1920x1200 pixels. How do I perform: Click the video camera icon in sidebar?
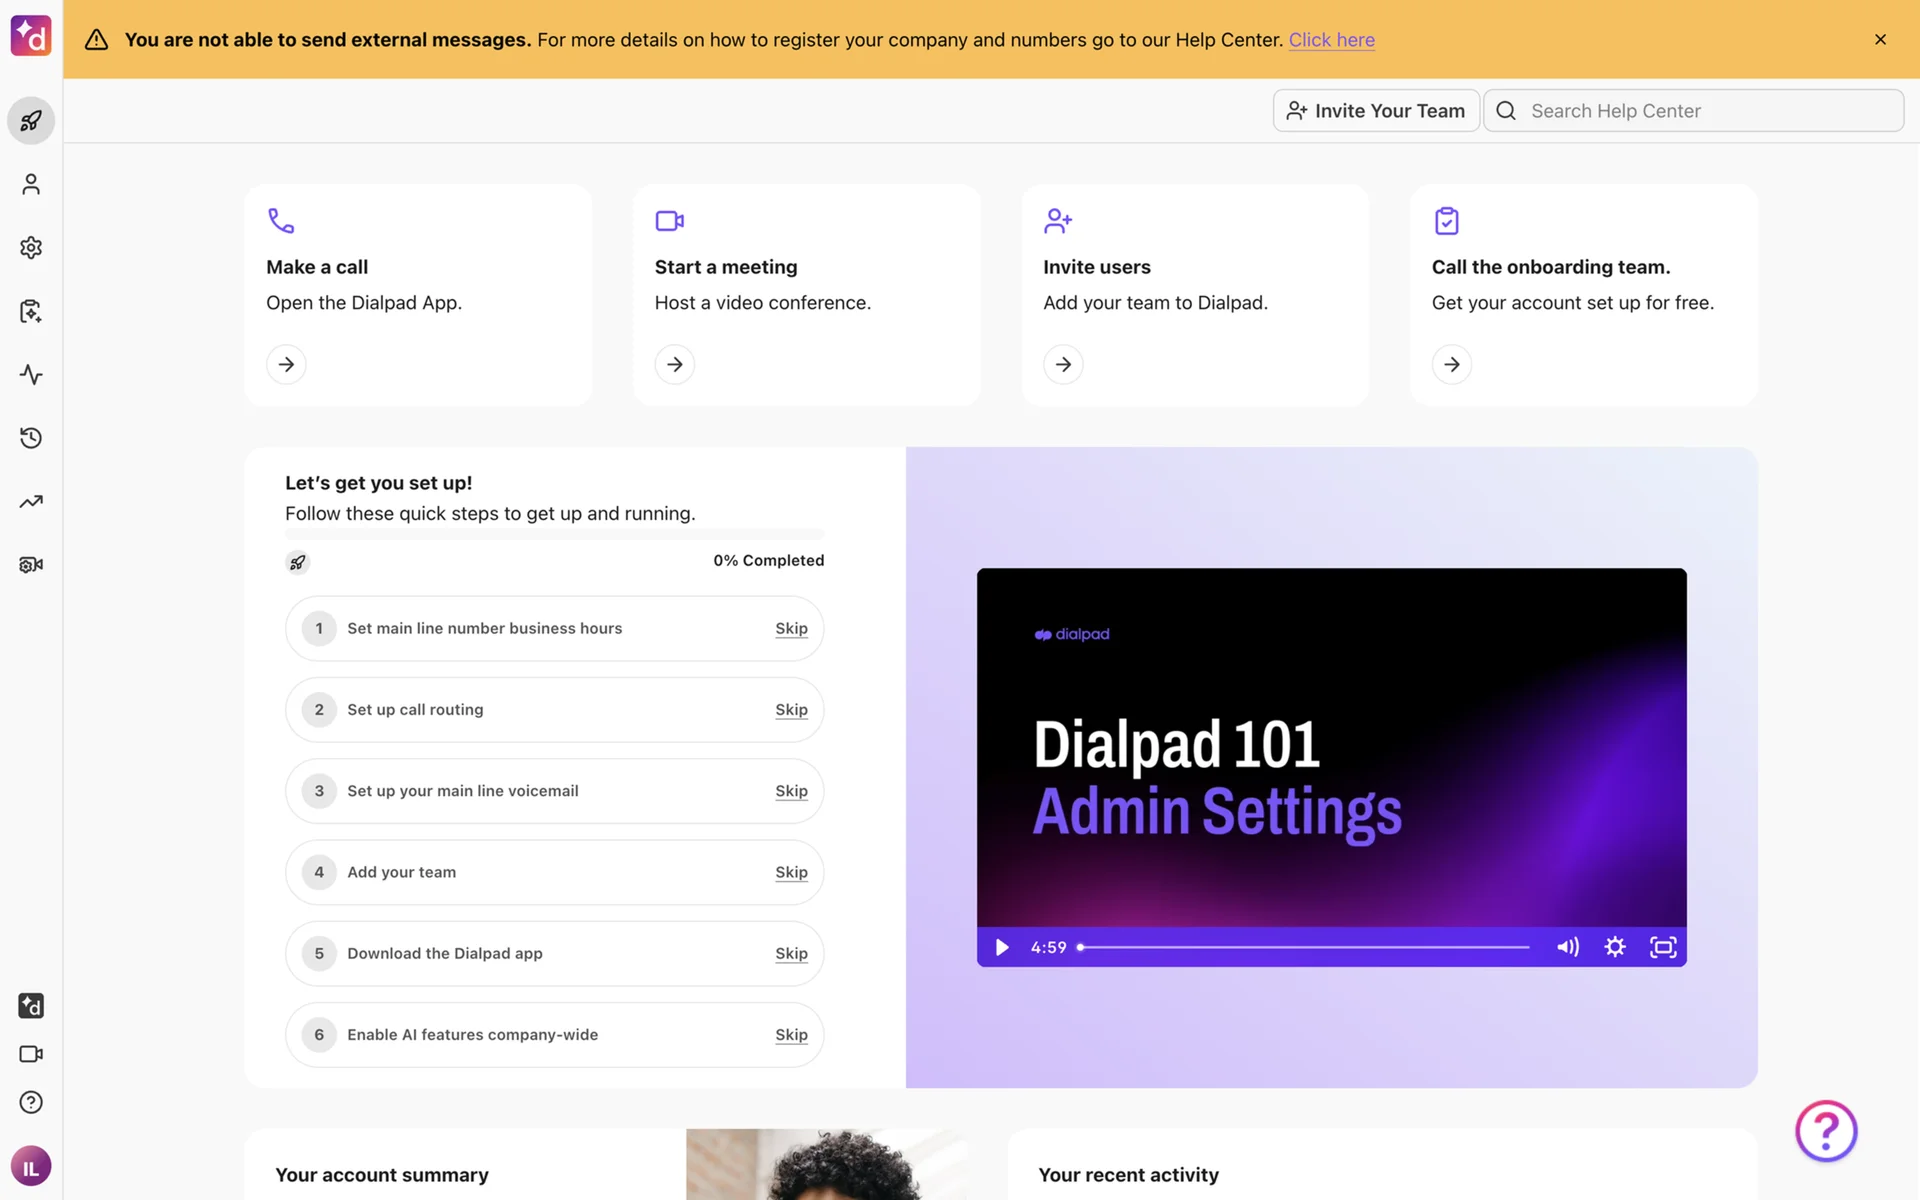coord(31,1054)
